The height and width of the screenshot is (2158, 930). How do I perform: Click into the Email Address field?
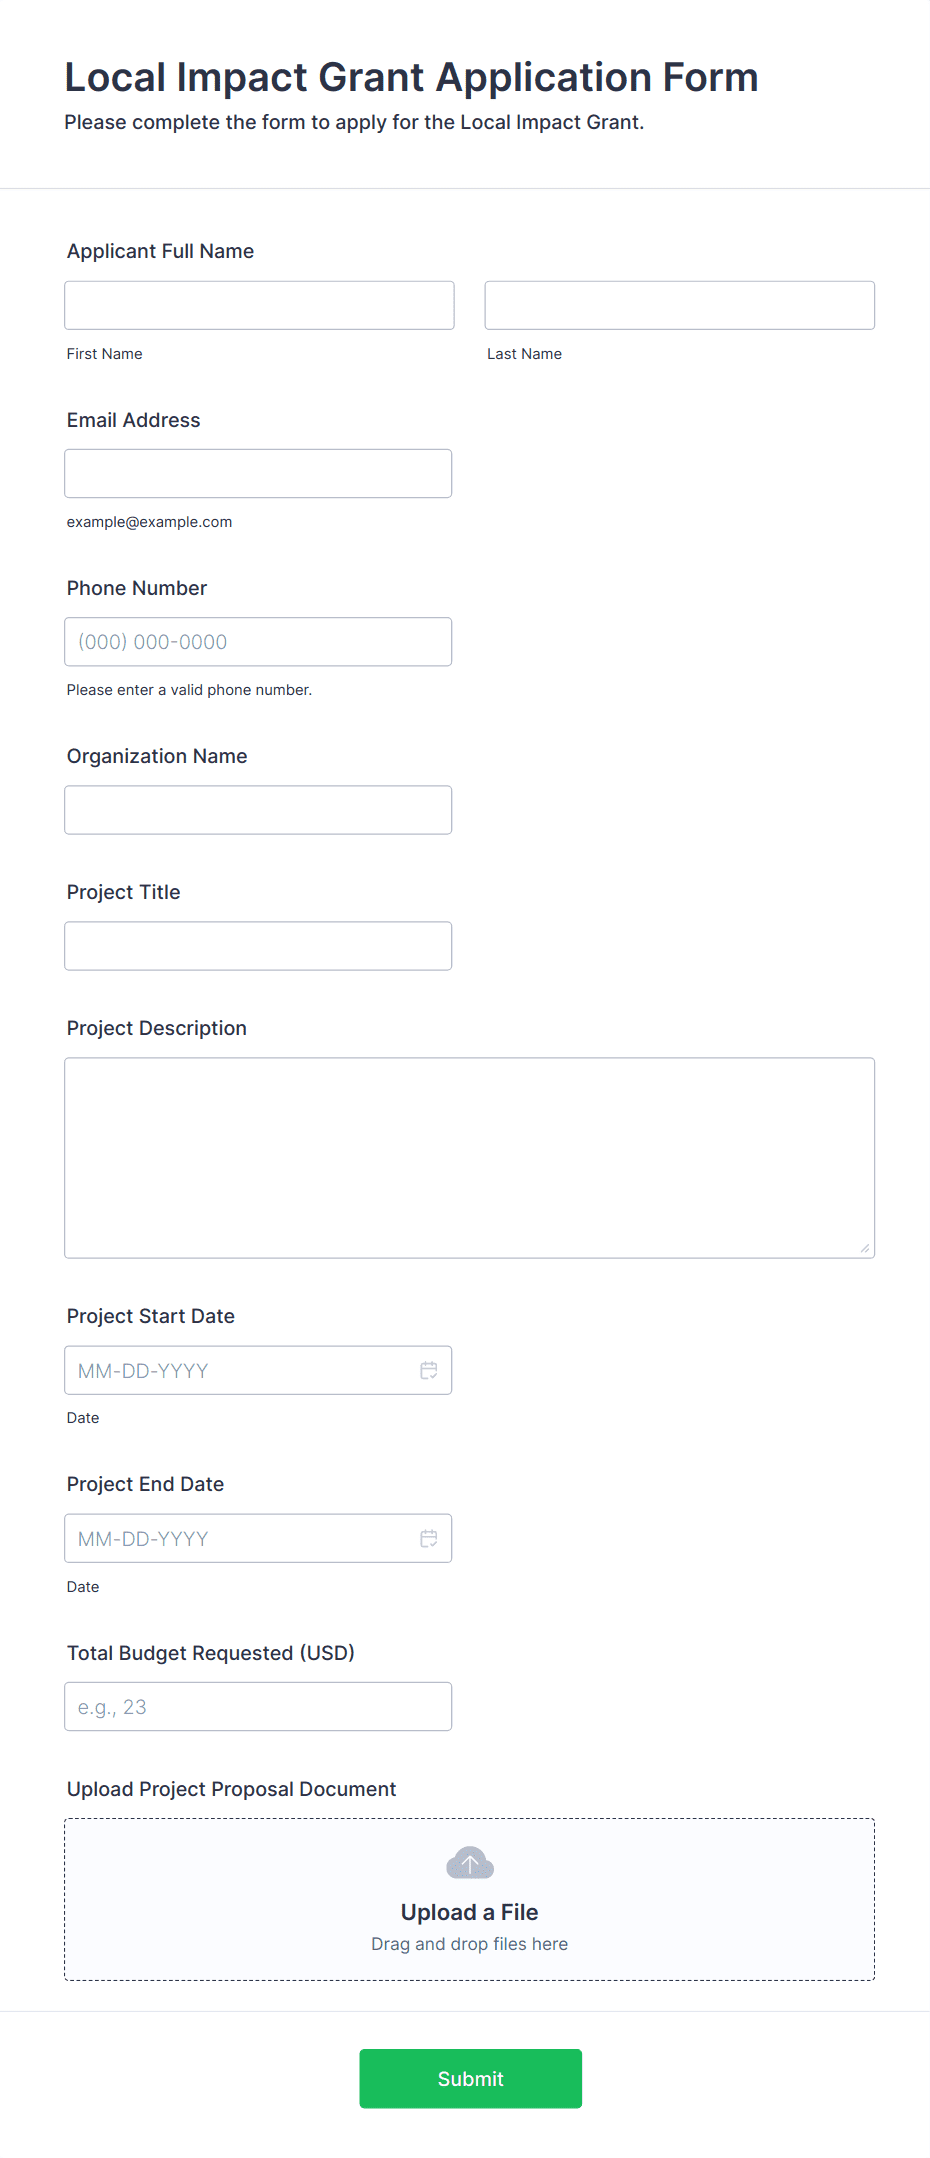click(258, 473)
